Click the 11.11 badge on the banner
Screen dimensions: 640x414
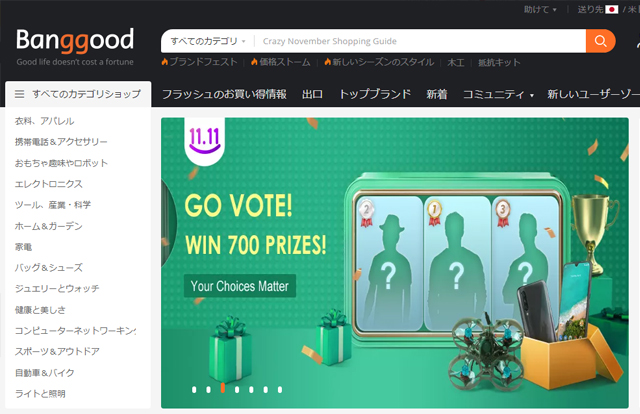(x=204, y=140)
